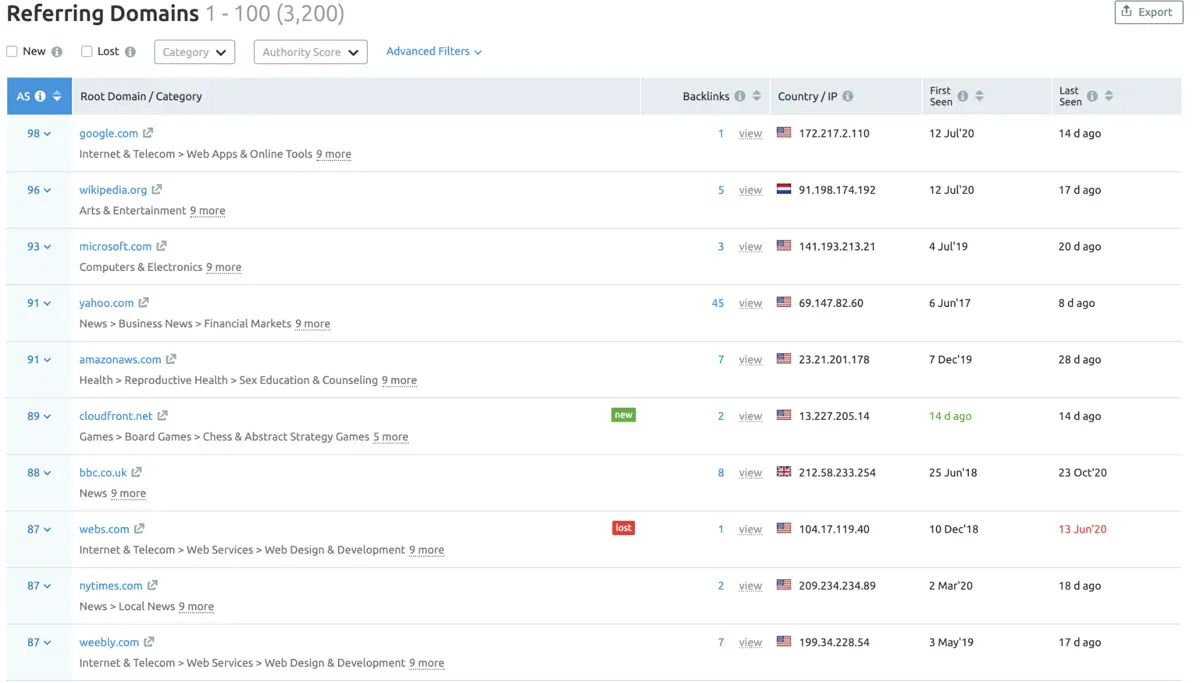Open external link icon next to wikipedia.org
This screenshot has height=683, width=1200.
click(x=156, y=190)
